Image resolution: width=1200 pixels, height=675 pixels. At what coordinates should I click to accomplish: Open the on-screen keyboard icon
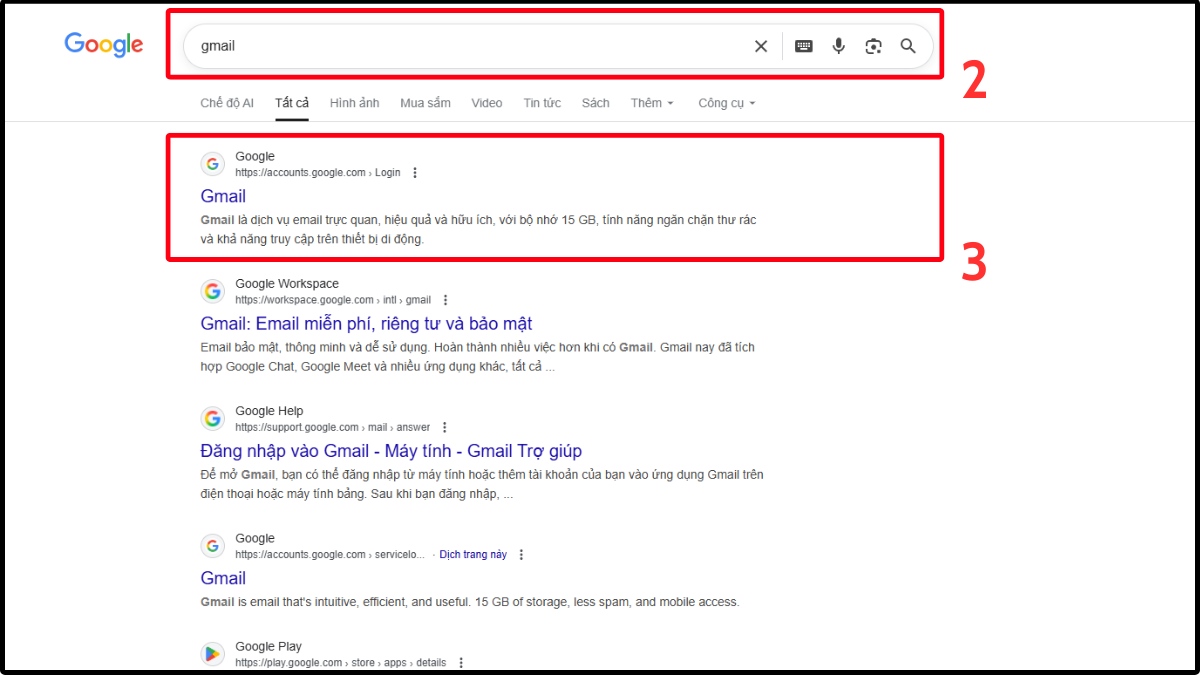click(803, 45)
